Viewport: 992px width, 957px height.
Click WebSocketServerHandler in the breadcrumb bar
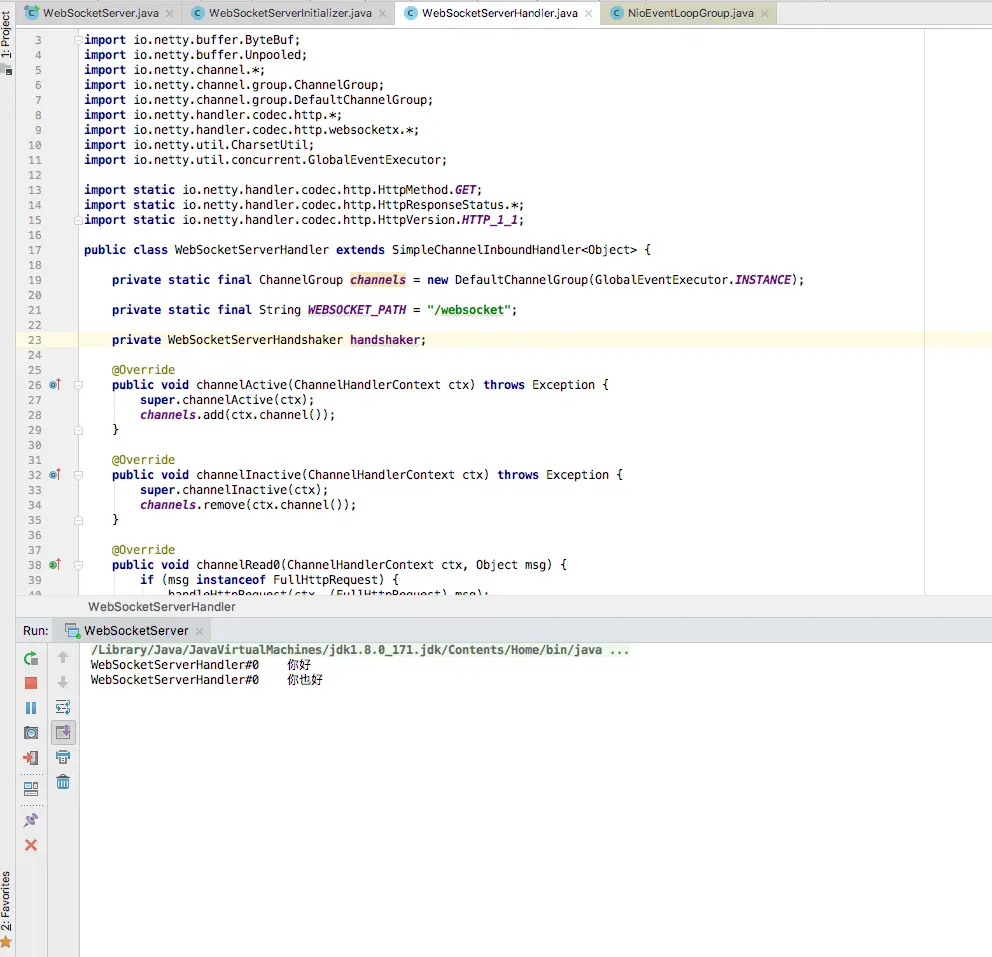click(162, 606)
